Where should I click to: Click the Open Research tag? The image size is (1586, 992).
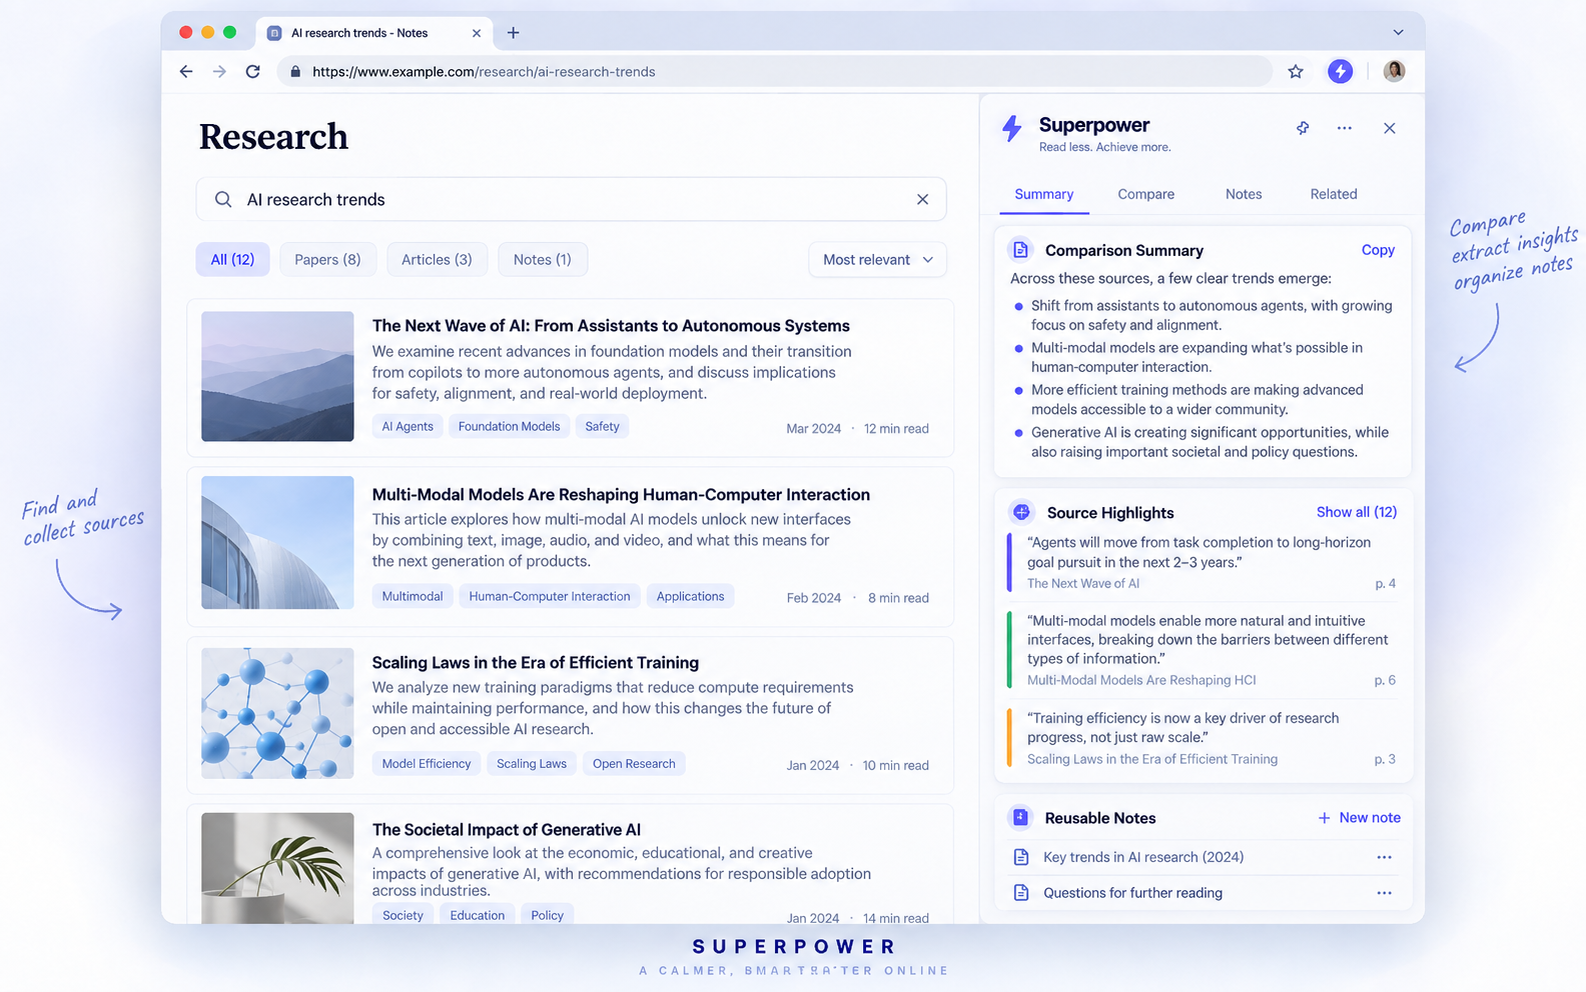[x=634, y=764]
